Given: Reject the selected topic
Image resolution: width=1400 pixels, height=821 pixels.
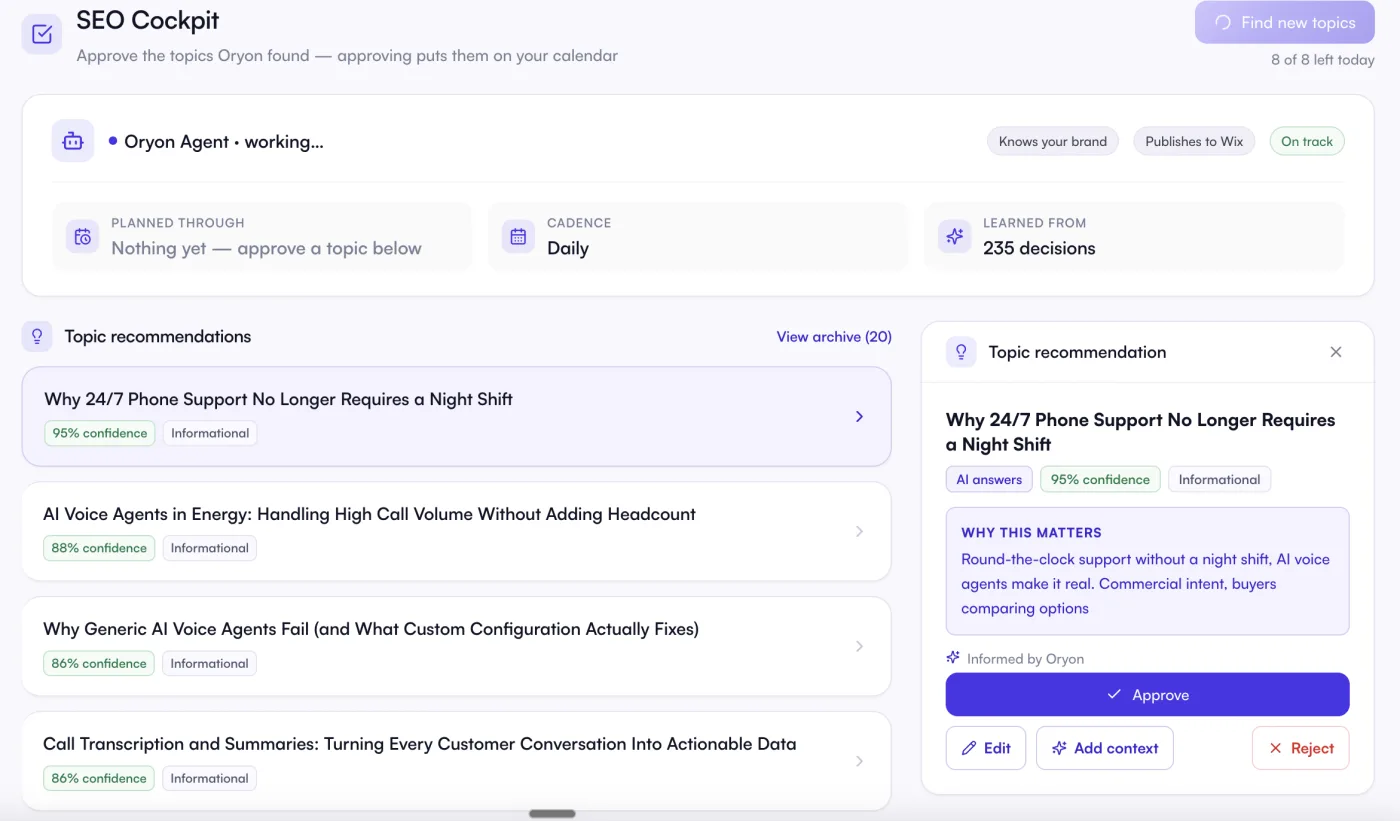Looking at the screenshot, I should point(1300,748).
